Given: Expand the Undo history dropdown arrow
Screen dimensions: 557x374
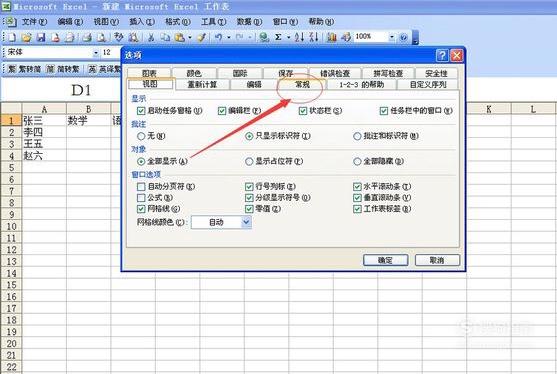Looking at the screenshot, I should 229,37.
